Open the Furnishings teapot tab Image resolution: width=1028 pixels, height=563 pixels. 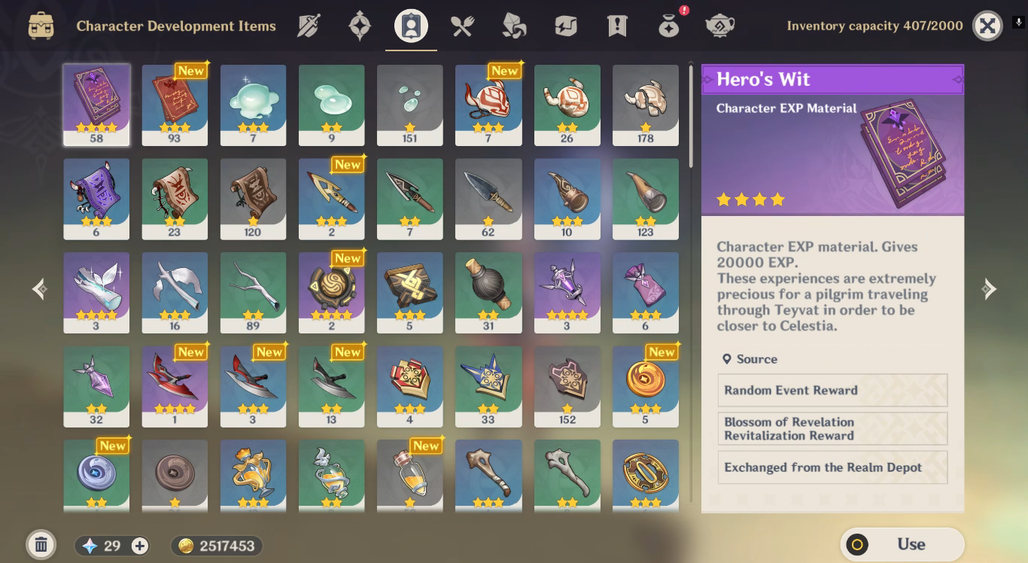coord(720,26)
